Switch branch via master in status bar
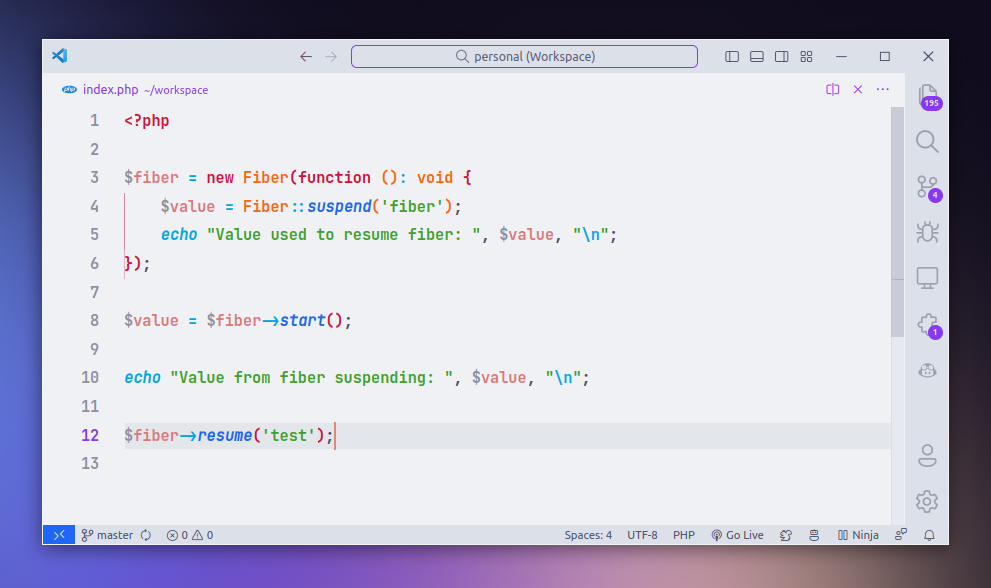The image size is (991, 588). pyautogui.click(x=107, y=535)
